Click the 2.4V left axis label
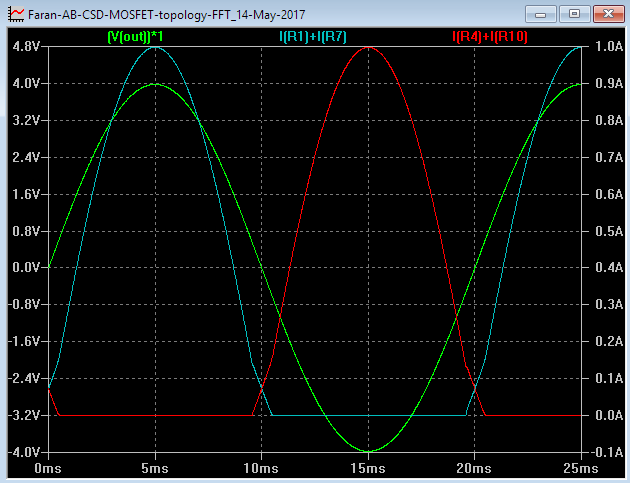630x483 pixels. [26, 157]
